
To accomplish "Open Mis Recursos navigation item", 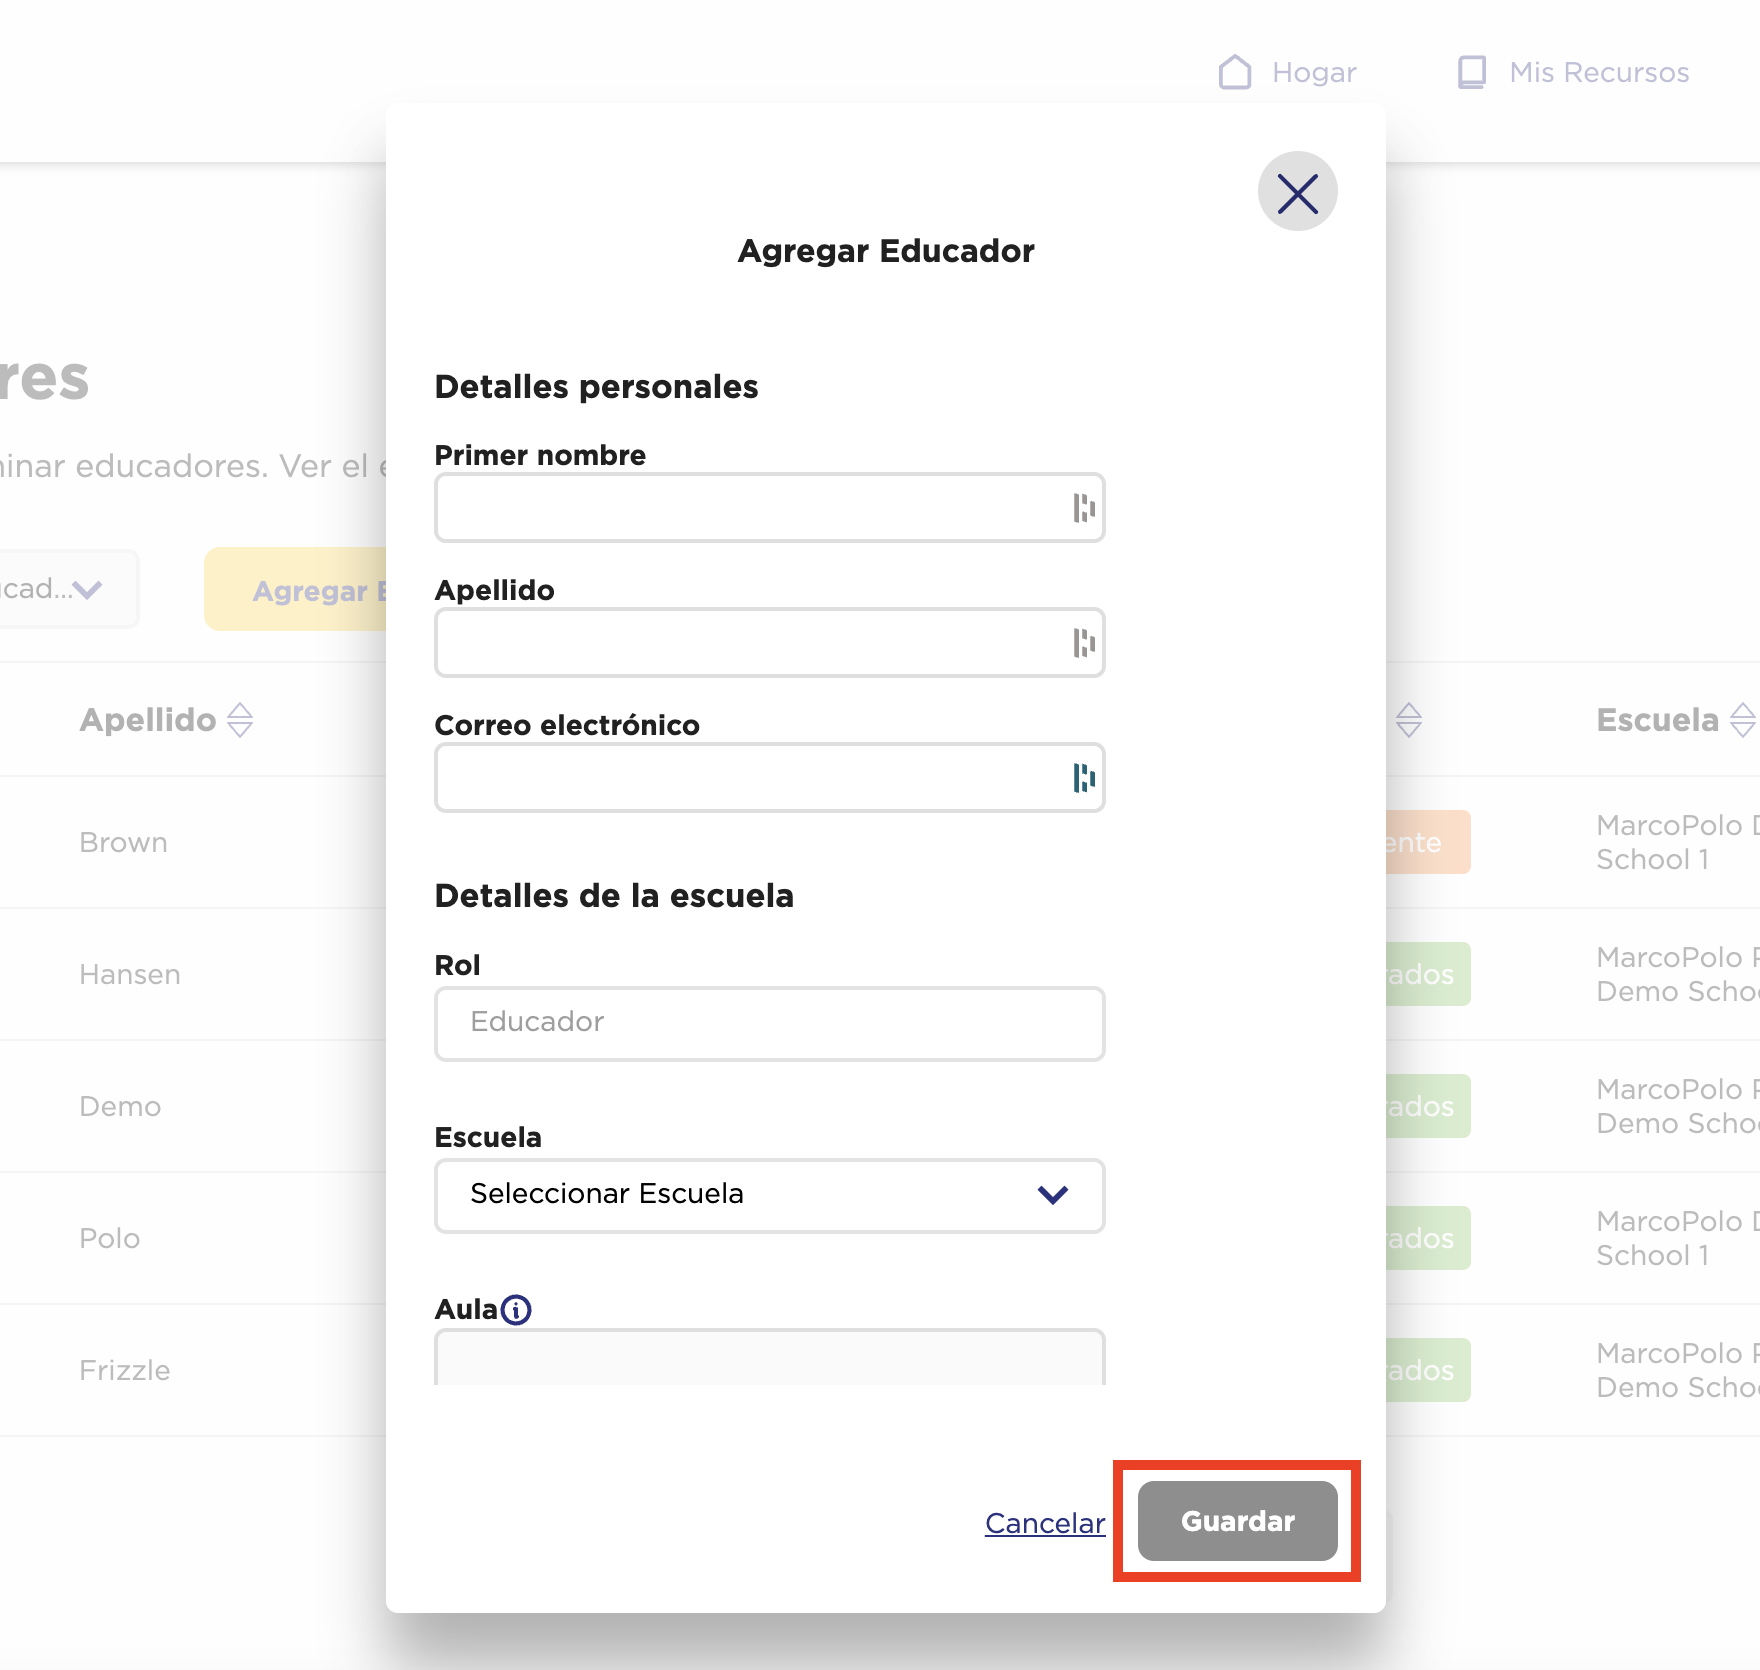I will click(x=1598, y=72).
